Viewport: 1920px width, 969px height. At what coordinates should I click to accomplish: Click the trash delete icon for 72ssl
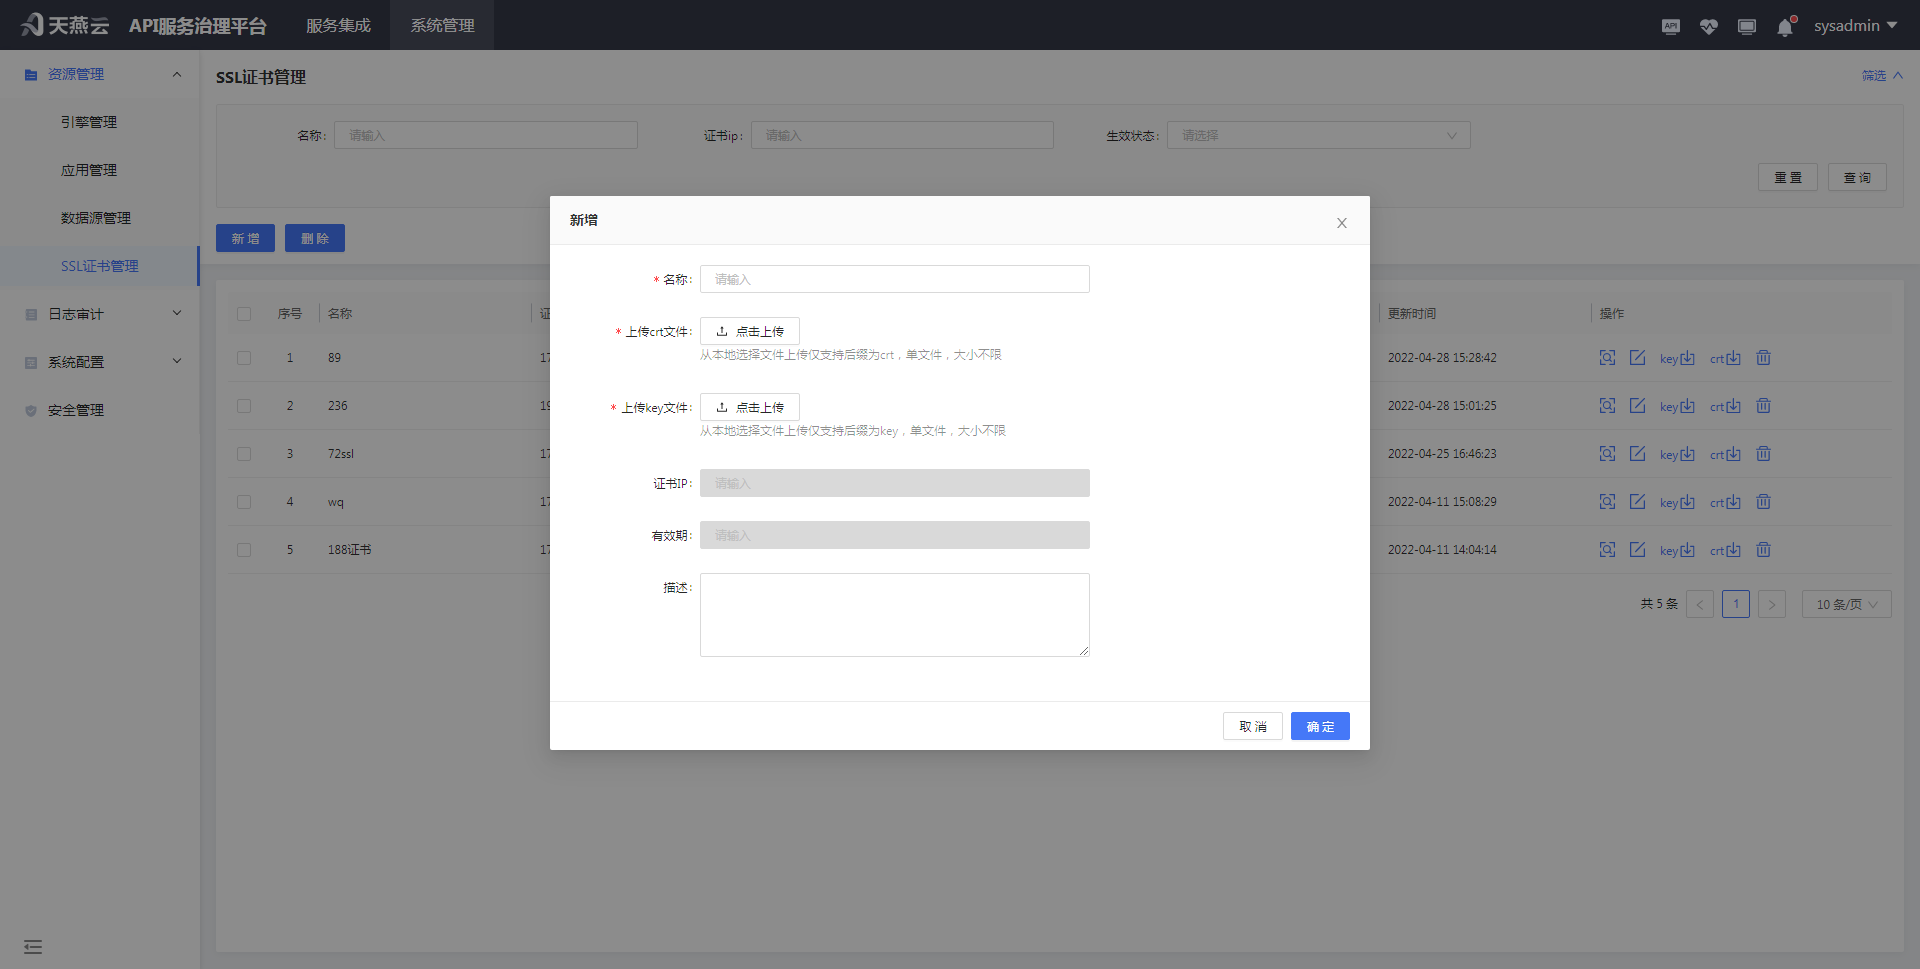coord(1763,453)
